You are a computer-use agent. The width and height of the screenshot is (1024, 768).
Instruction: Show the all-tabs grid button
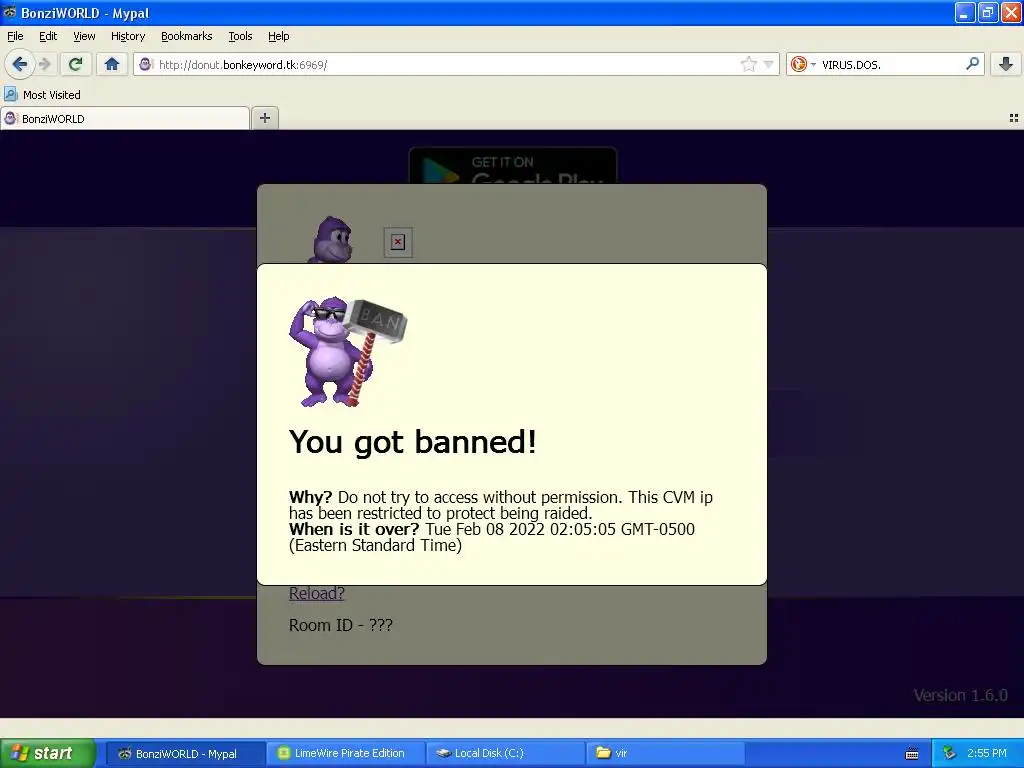1014,118
